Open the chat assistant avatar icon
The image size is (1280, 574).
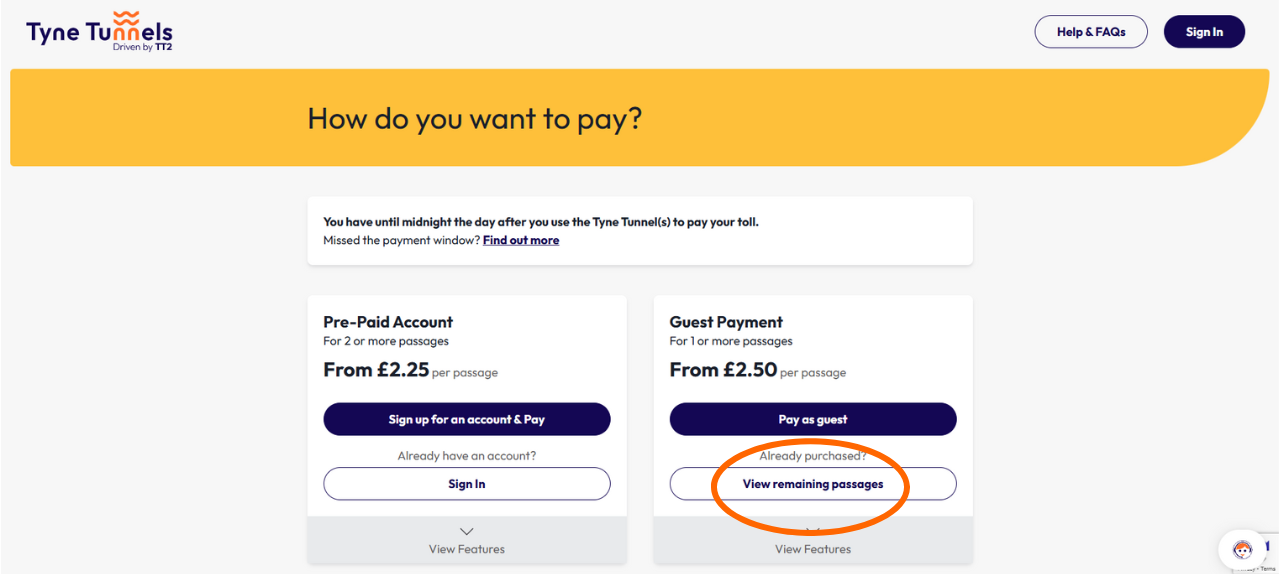1242,549
